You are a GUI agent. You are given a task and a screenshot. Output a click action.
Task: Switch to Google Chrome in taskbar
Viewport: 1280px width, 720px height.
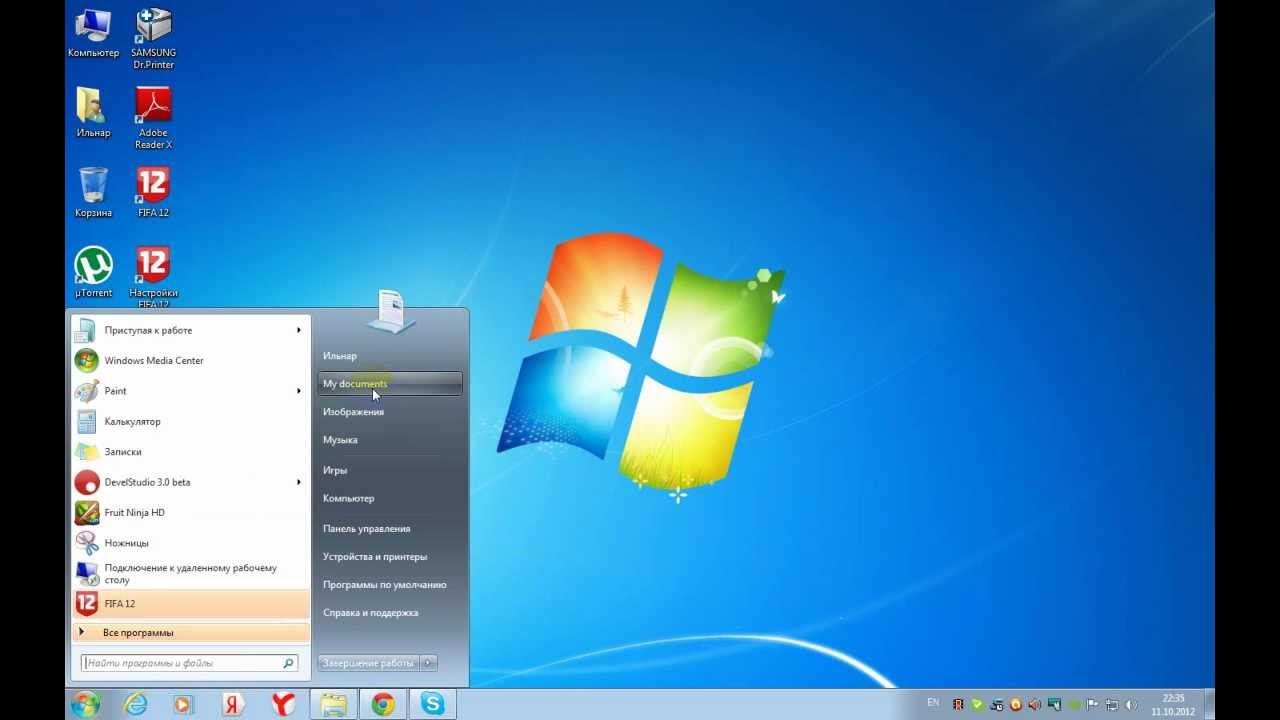[383, 704]
